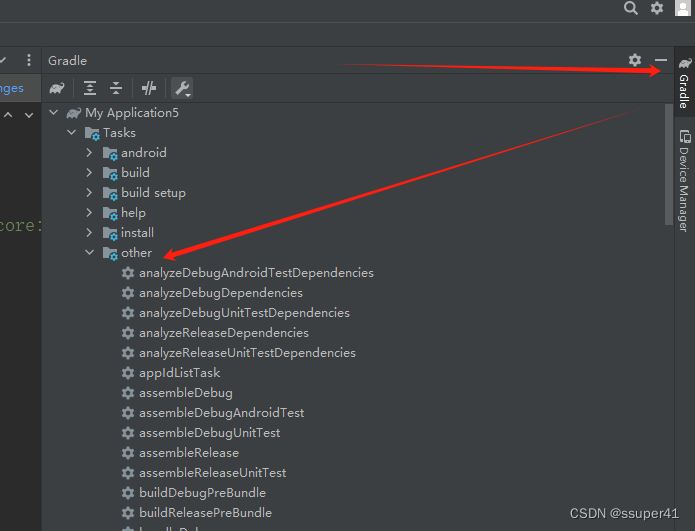Open Gradle panel options gear
The width and height of the screenshot is (695, 531).
(635, 60)
